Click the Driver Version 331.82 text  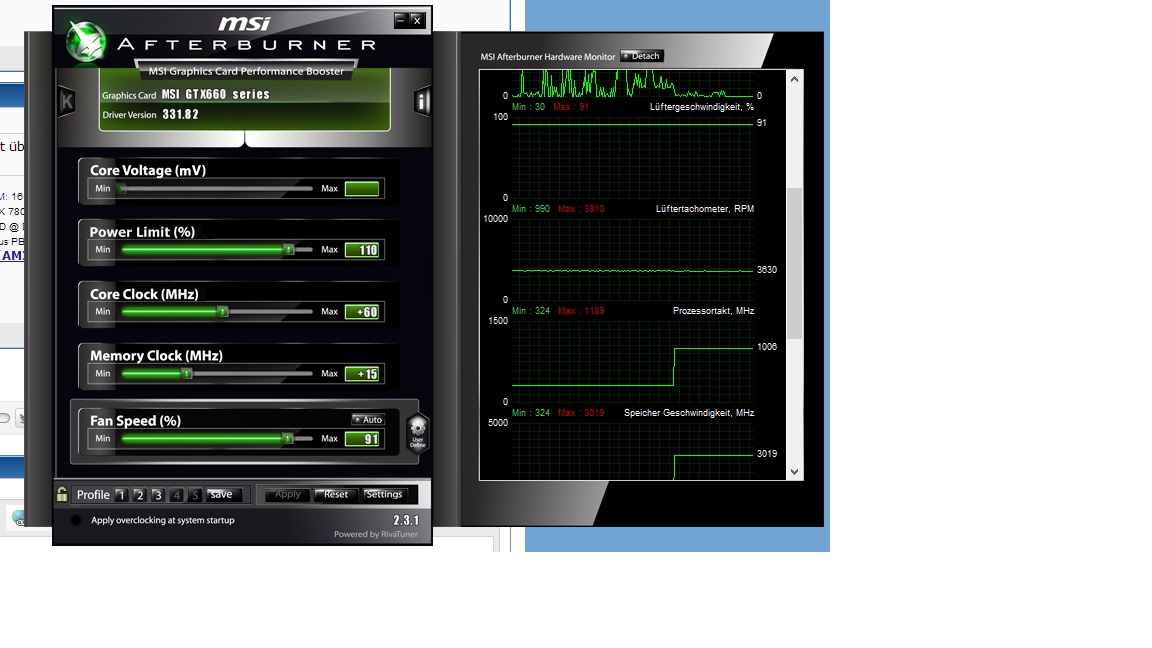pos(151,115)
